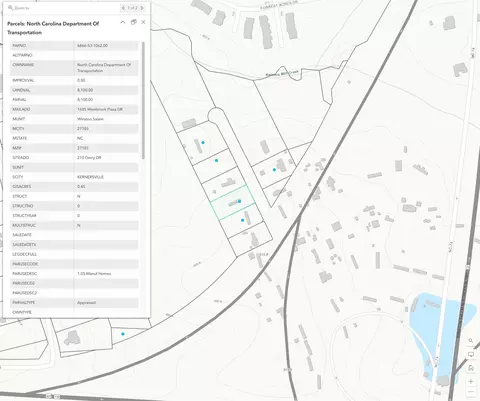
Task: Dock or undock the parcel popup
Action: (133, 22)
